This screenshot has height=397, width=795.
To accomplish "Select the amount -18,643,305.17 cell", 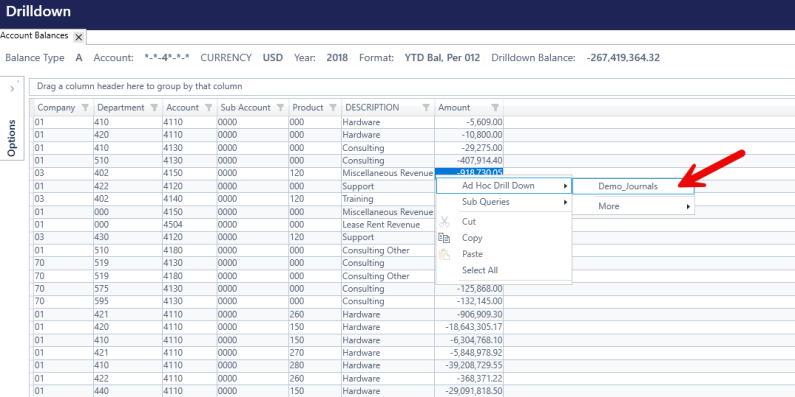I will point(469,327).
